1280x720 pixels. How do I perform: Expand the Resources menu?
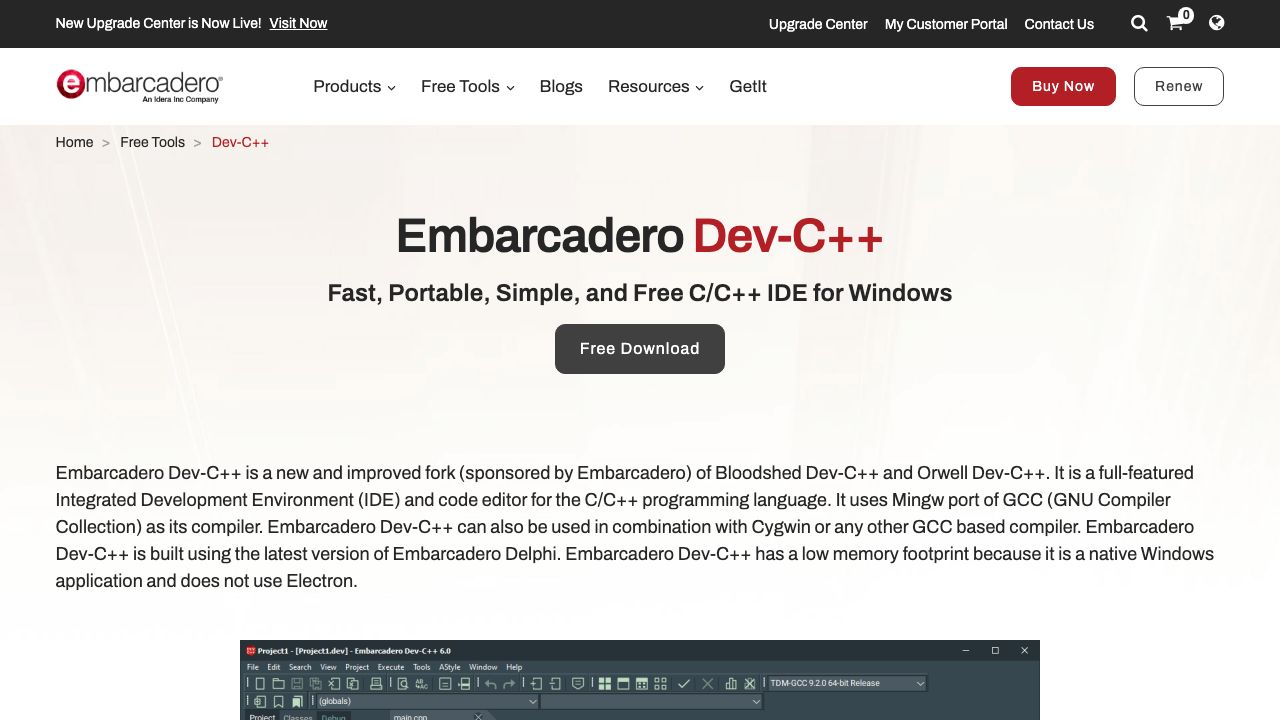(x=655, y=86)
